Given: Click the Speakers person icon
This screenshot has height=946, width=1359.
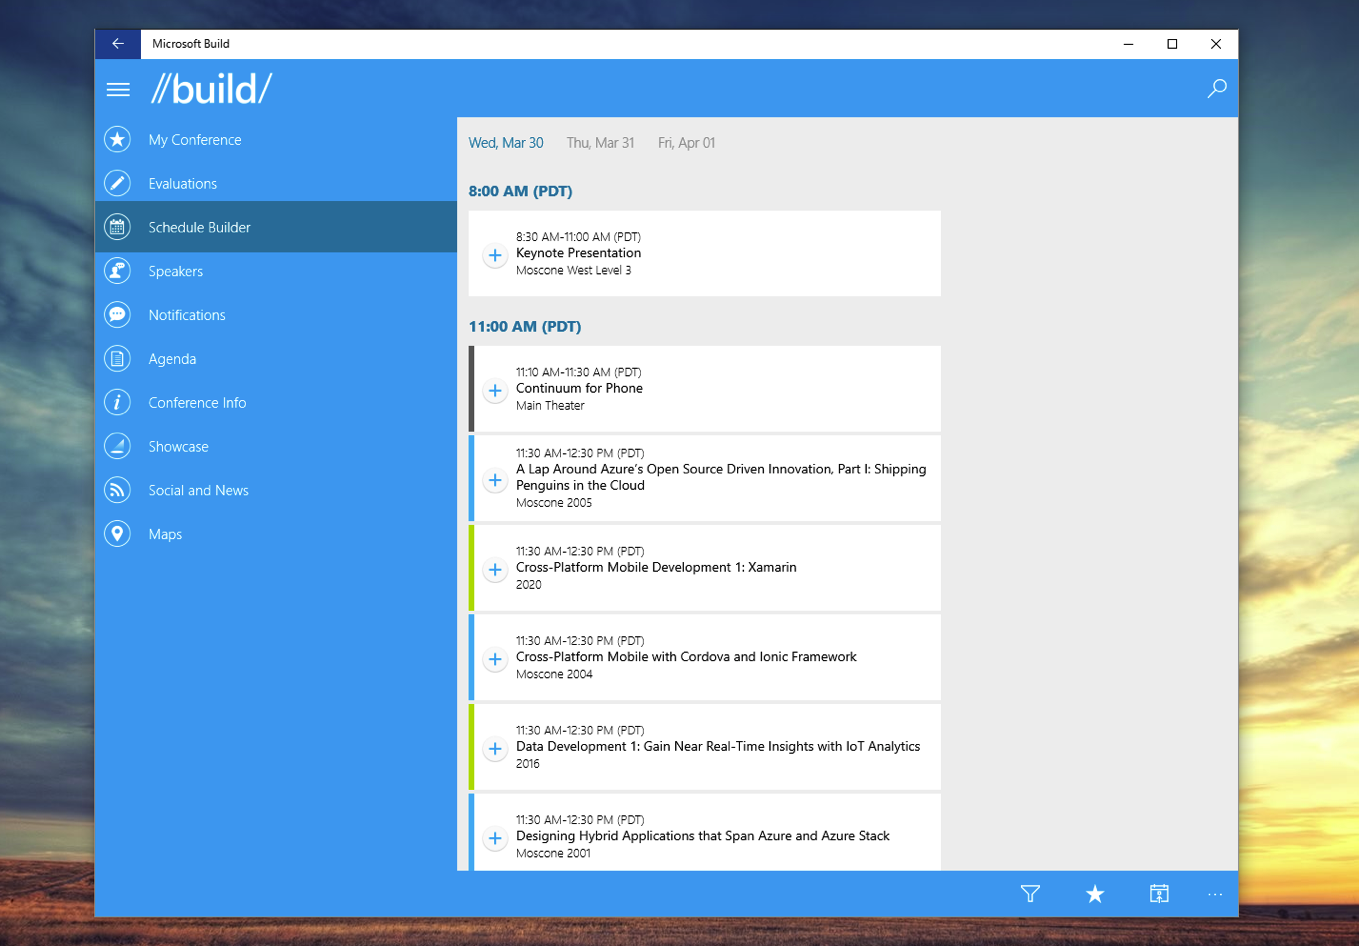Looking at the screenshot, I should pyautogui.click(x=118, y=271).
